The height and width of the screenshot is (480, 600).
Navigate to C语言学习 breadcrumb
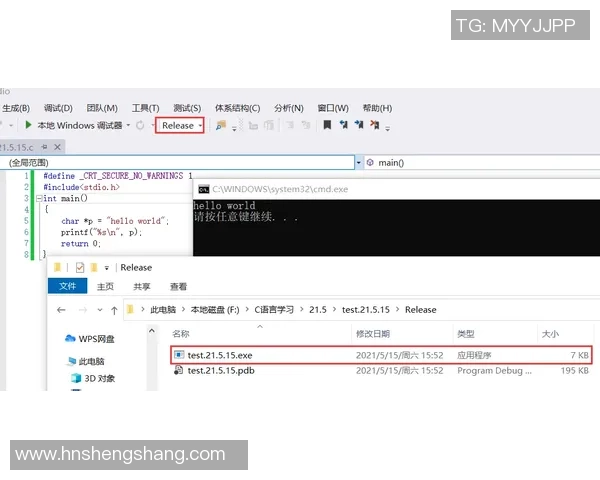[x=274, y=310]
